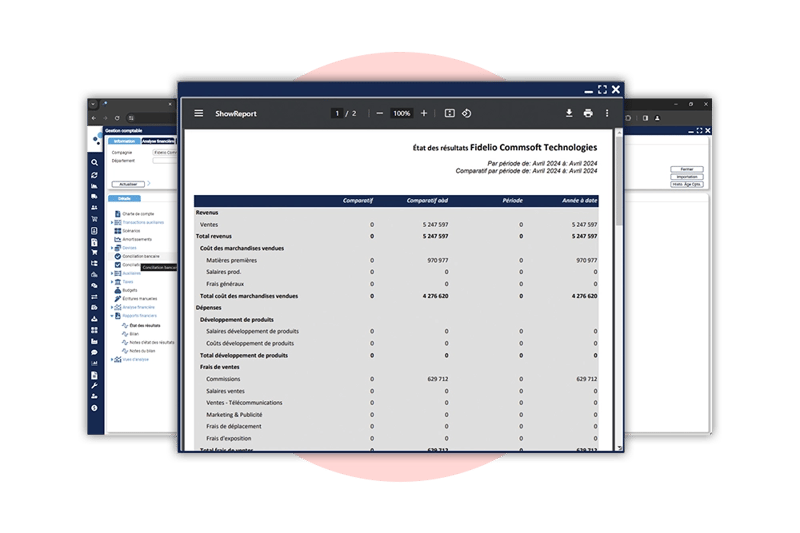This screenshot has height=533, width=800.
Task: Click the refresh arrows icon in the sidebar
Action: [94, 175]
